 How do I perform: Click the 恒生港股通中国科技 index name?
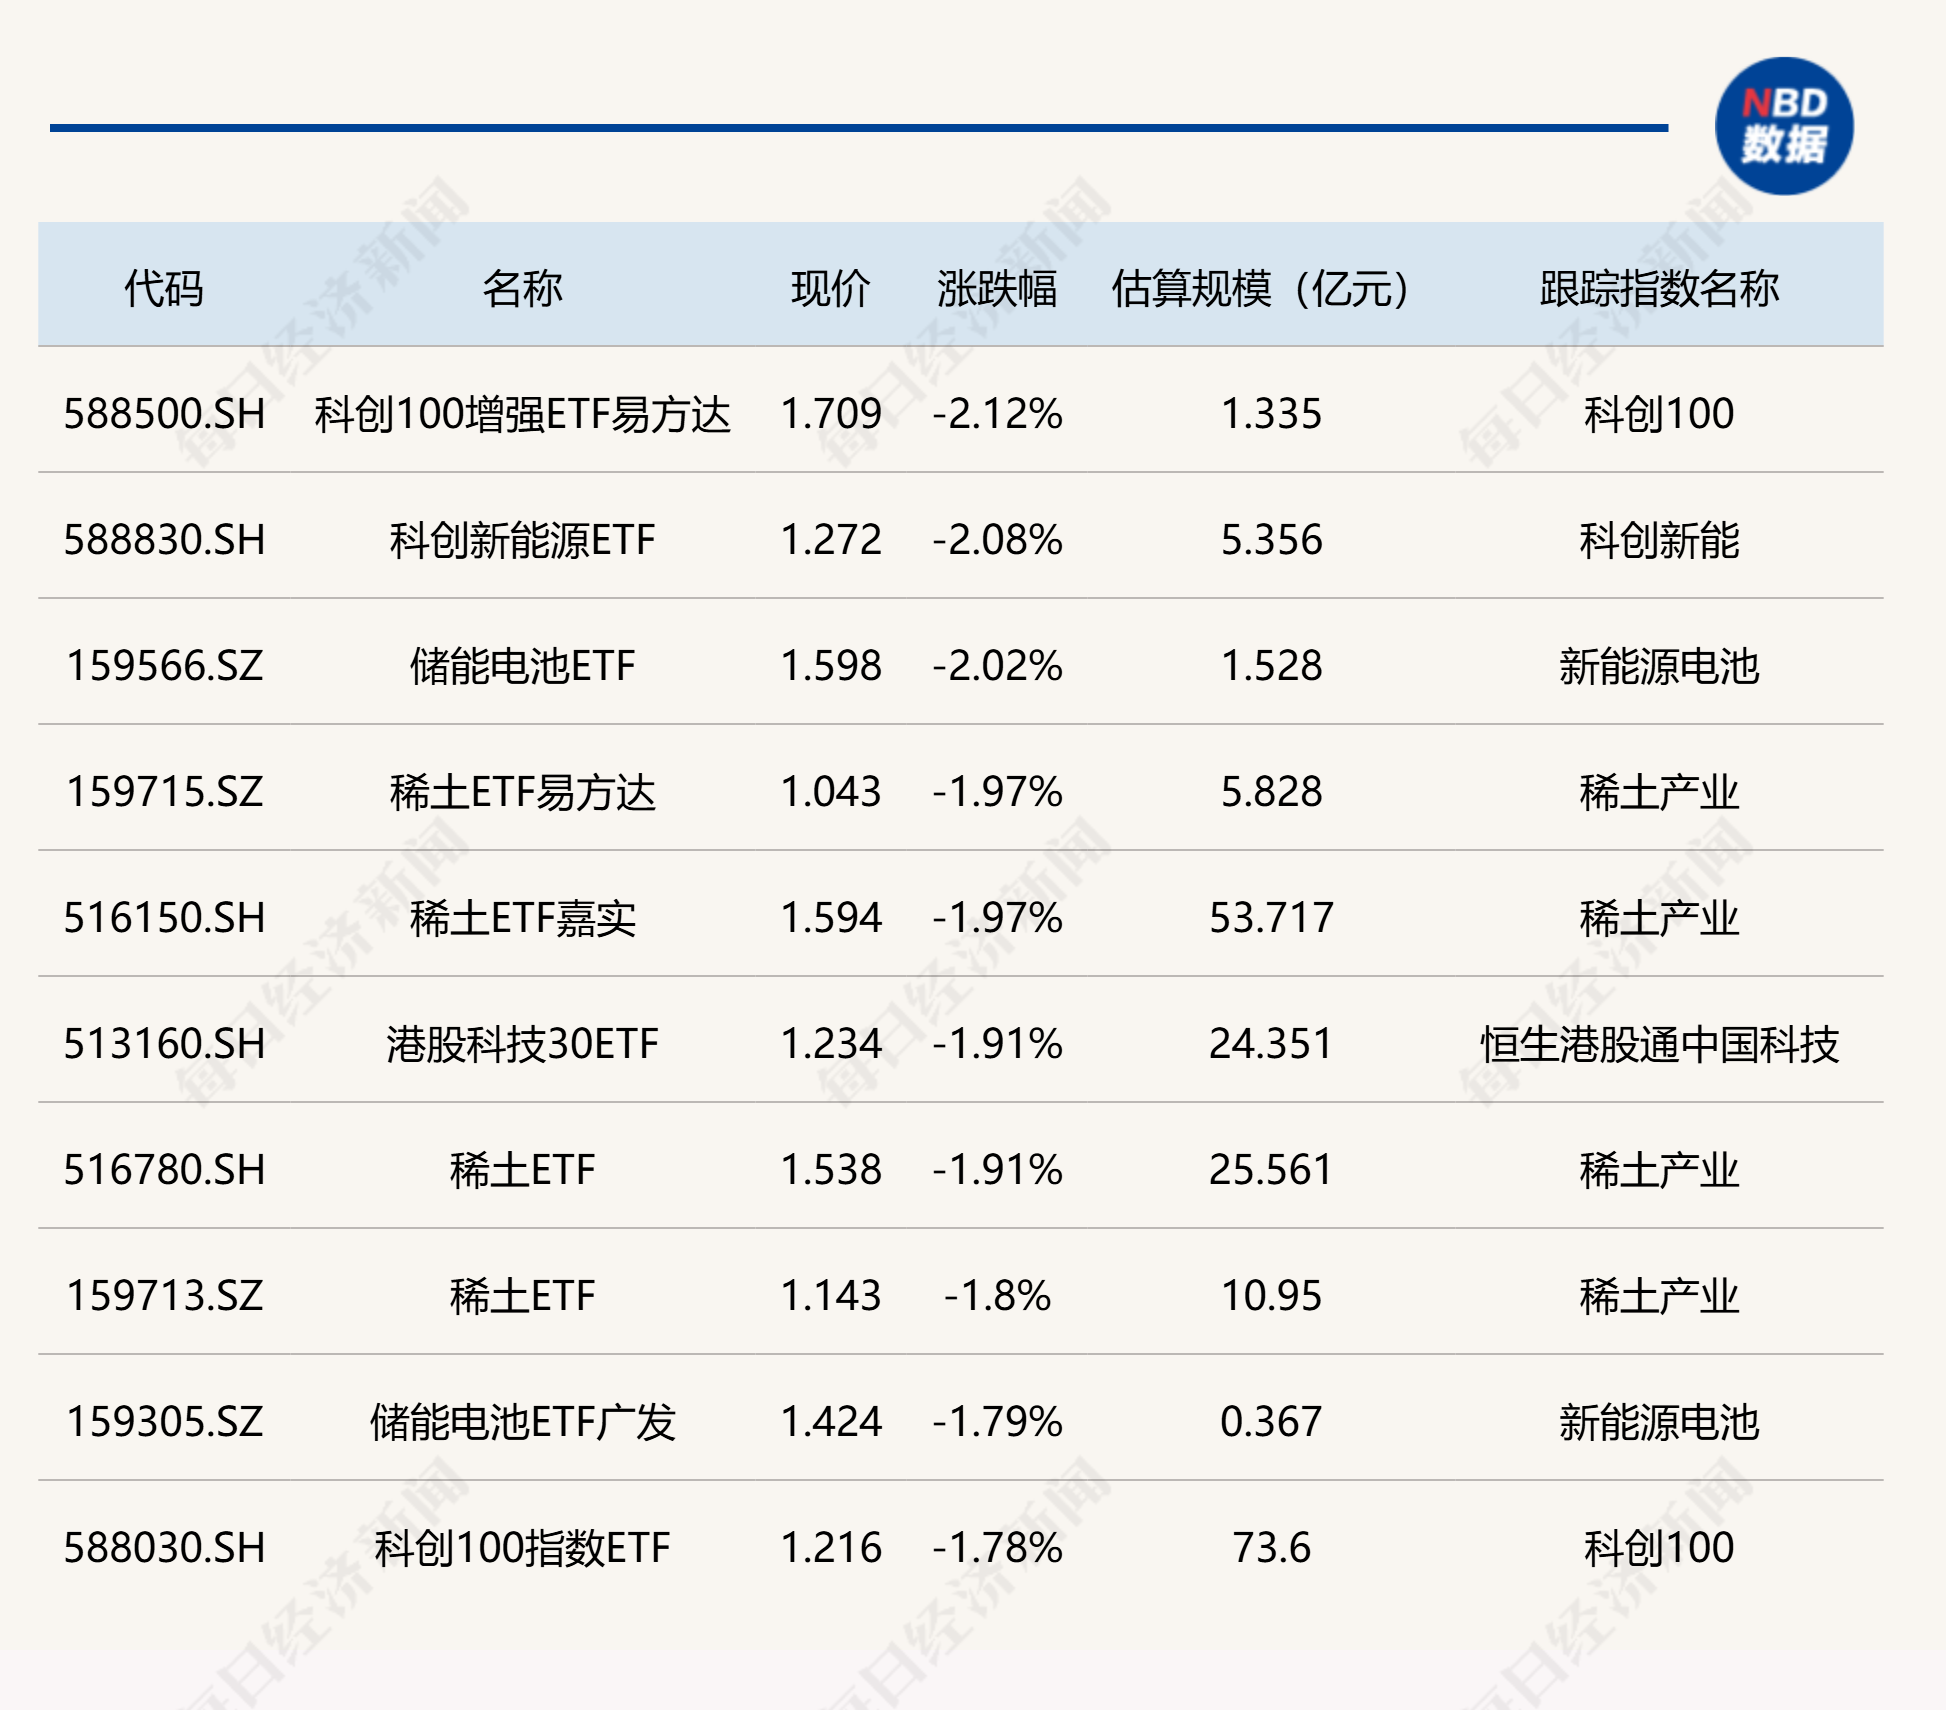click(x=1658, y=1044)
